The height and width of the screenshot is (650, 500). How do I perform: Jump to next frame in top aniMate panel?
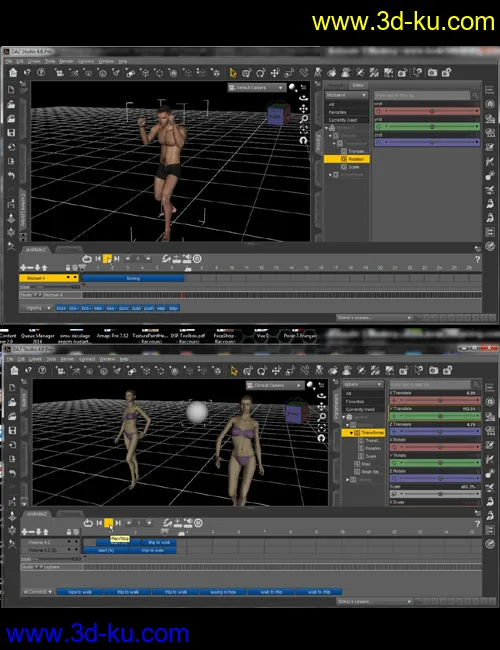pyautogui.click(x=117, y=259)
